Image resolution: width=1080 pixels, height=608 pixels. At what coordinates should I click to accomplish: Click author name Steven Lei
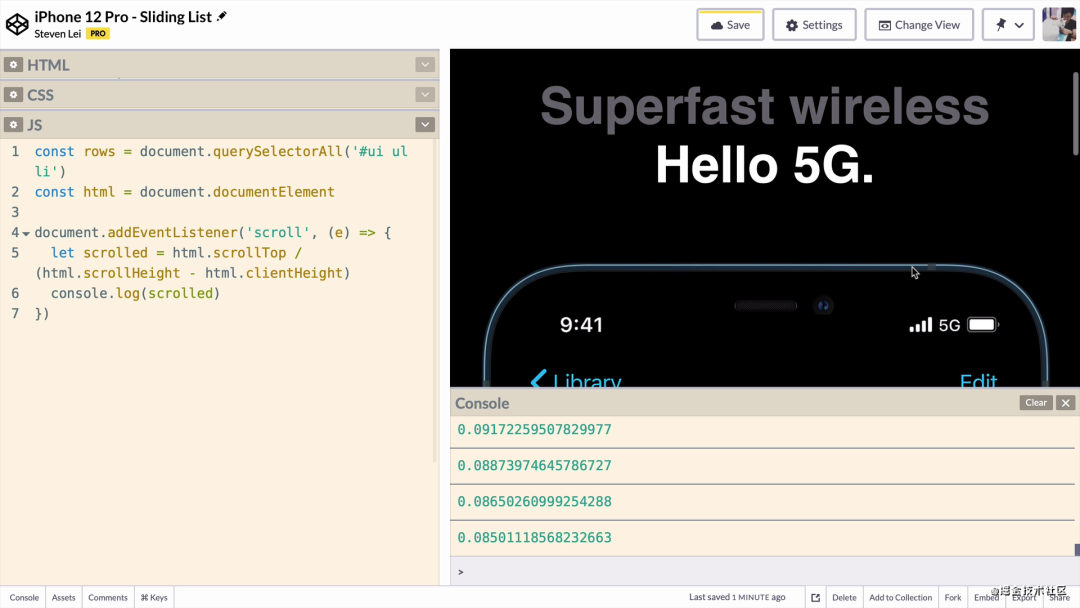coord(57,34)
